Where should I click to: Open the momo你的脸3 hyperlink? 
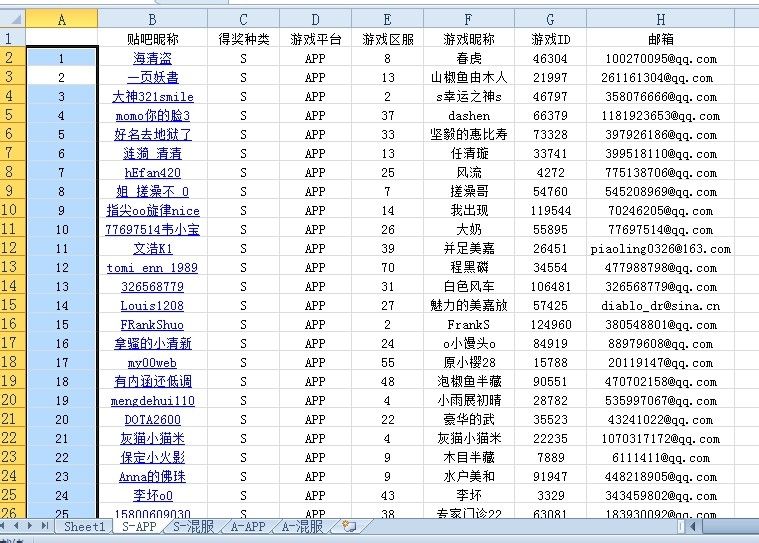(152, 116)
